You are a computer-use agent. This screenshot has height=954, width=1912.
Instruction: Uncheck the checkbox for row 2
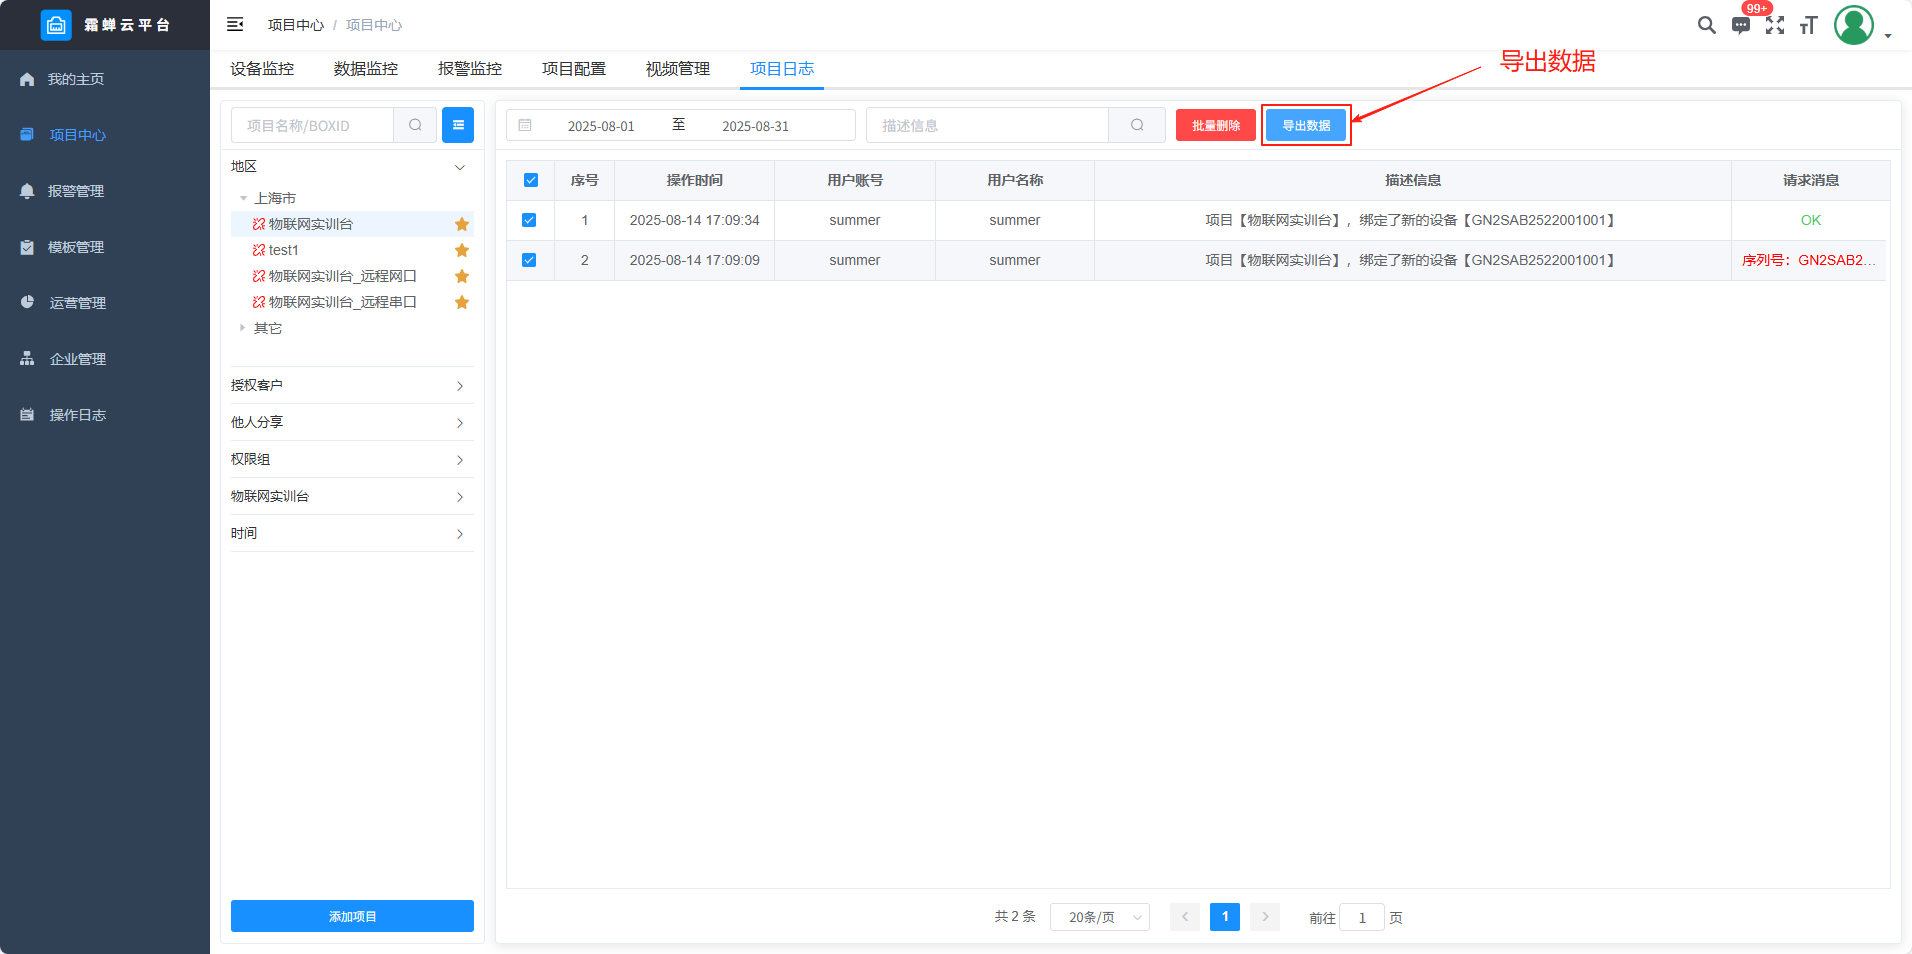point(529,260)
